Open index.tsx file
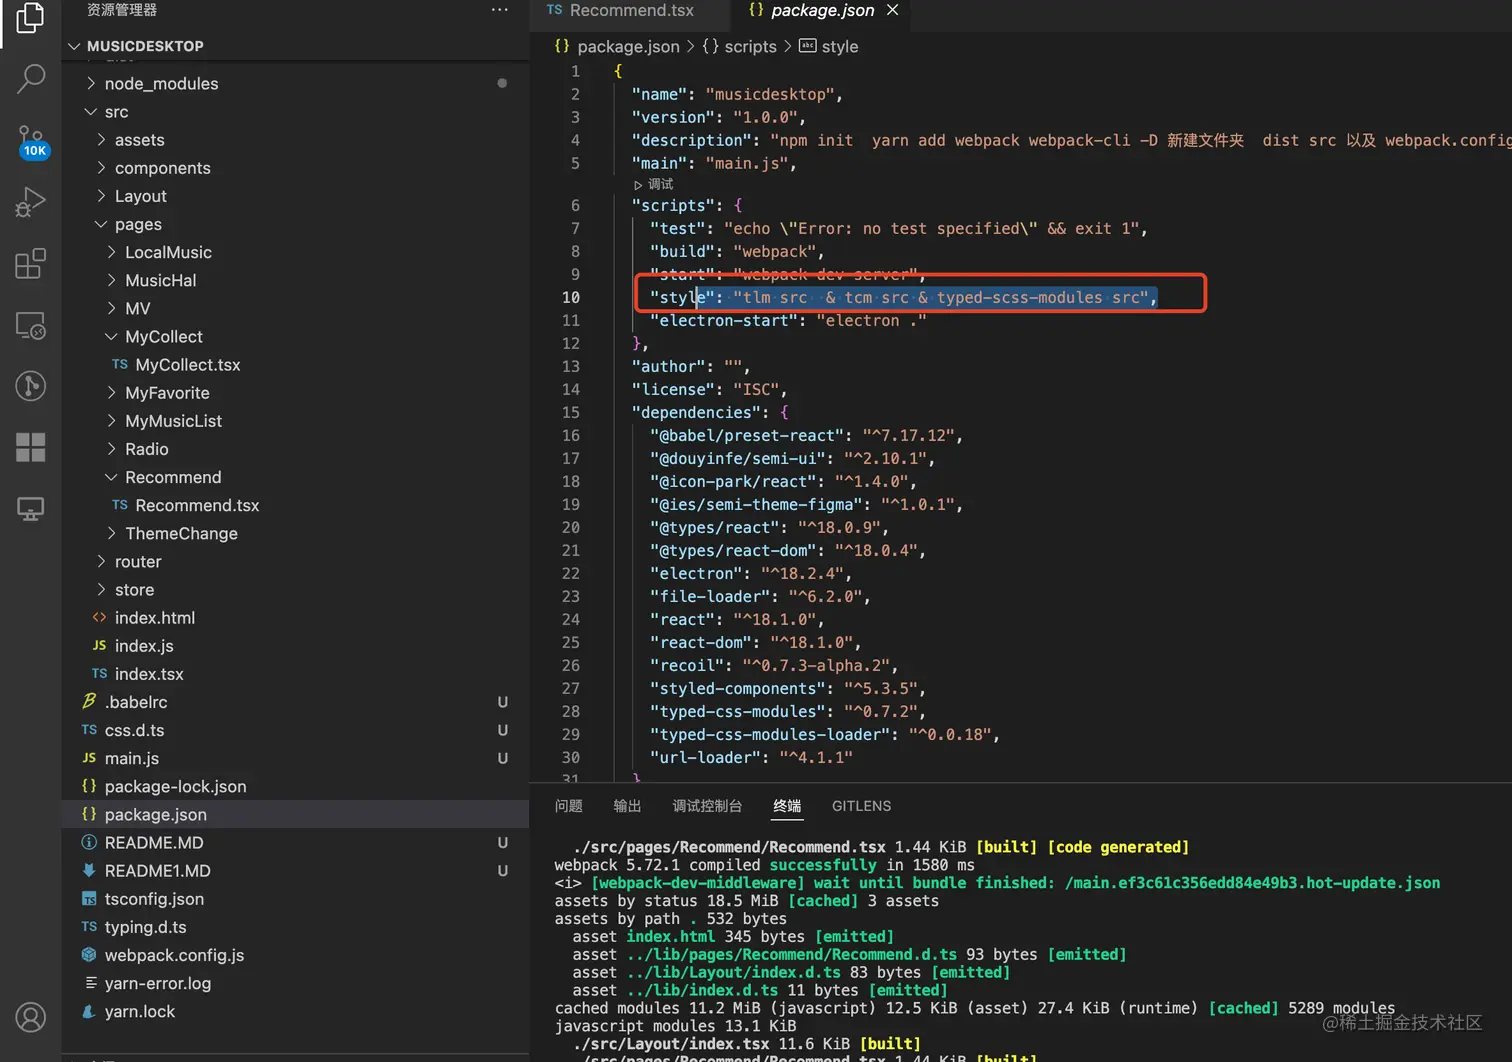 [x=295, y=674]
